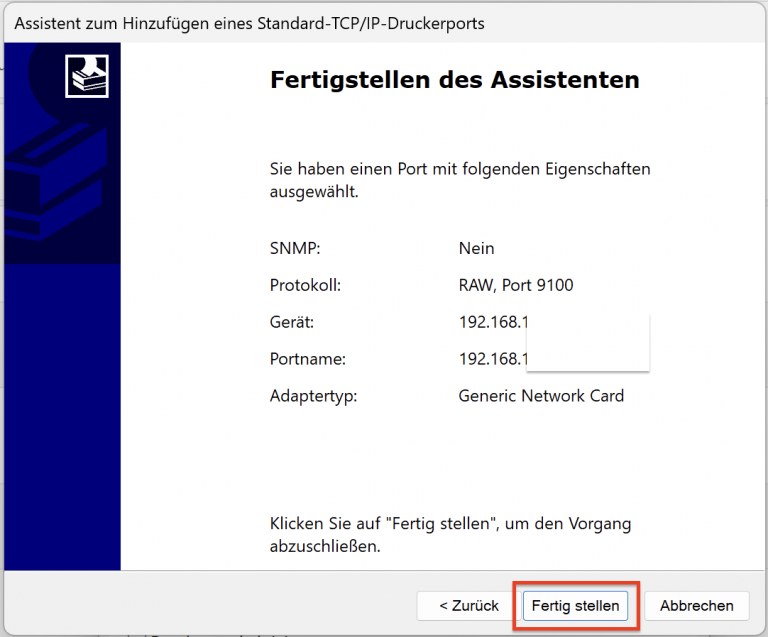Click the Portname IP address value
The height and width of the screenshot is (637, 768).
coord(491,359)
